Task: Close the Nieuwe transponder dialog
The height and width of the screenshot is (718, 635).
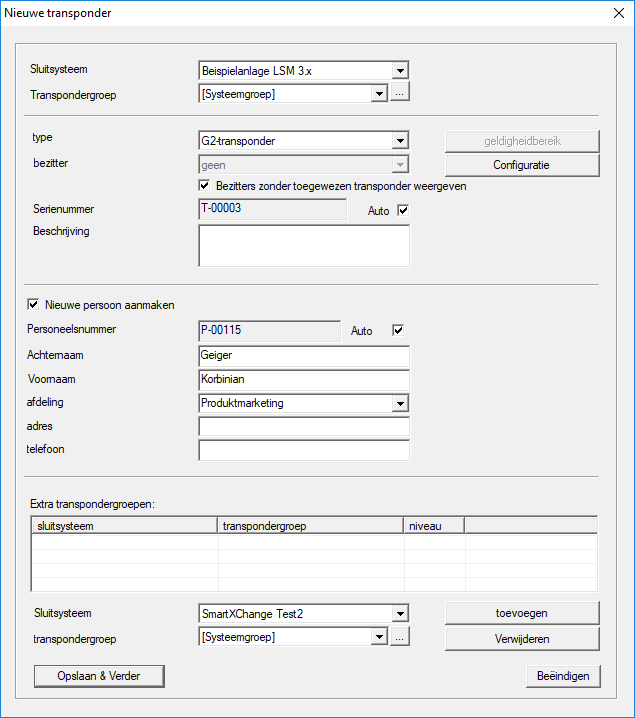Action: [x=616, y=13]
